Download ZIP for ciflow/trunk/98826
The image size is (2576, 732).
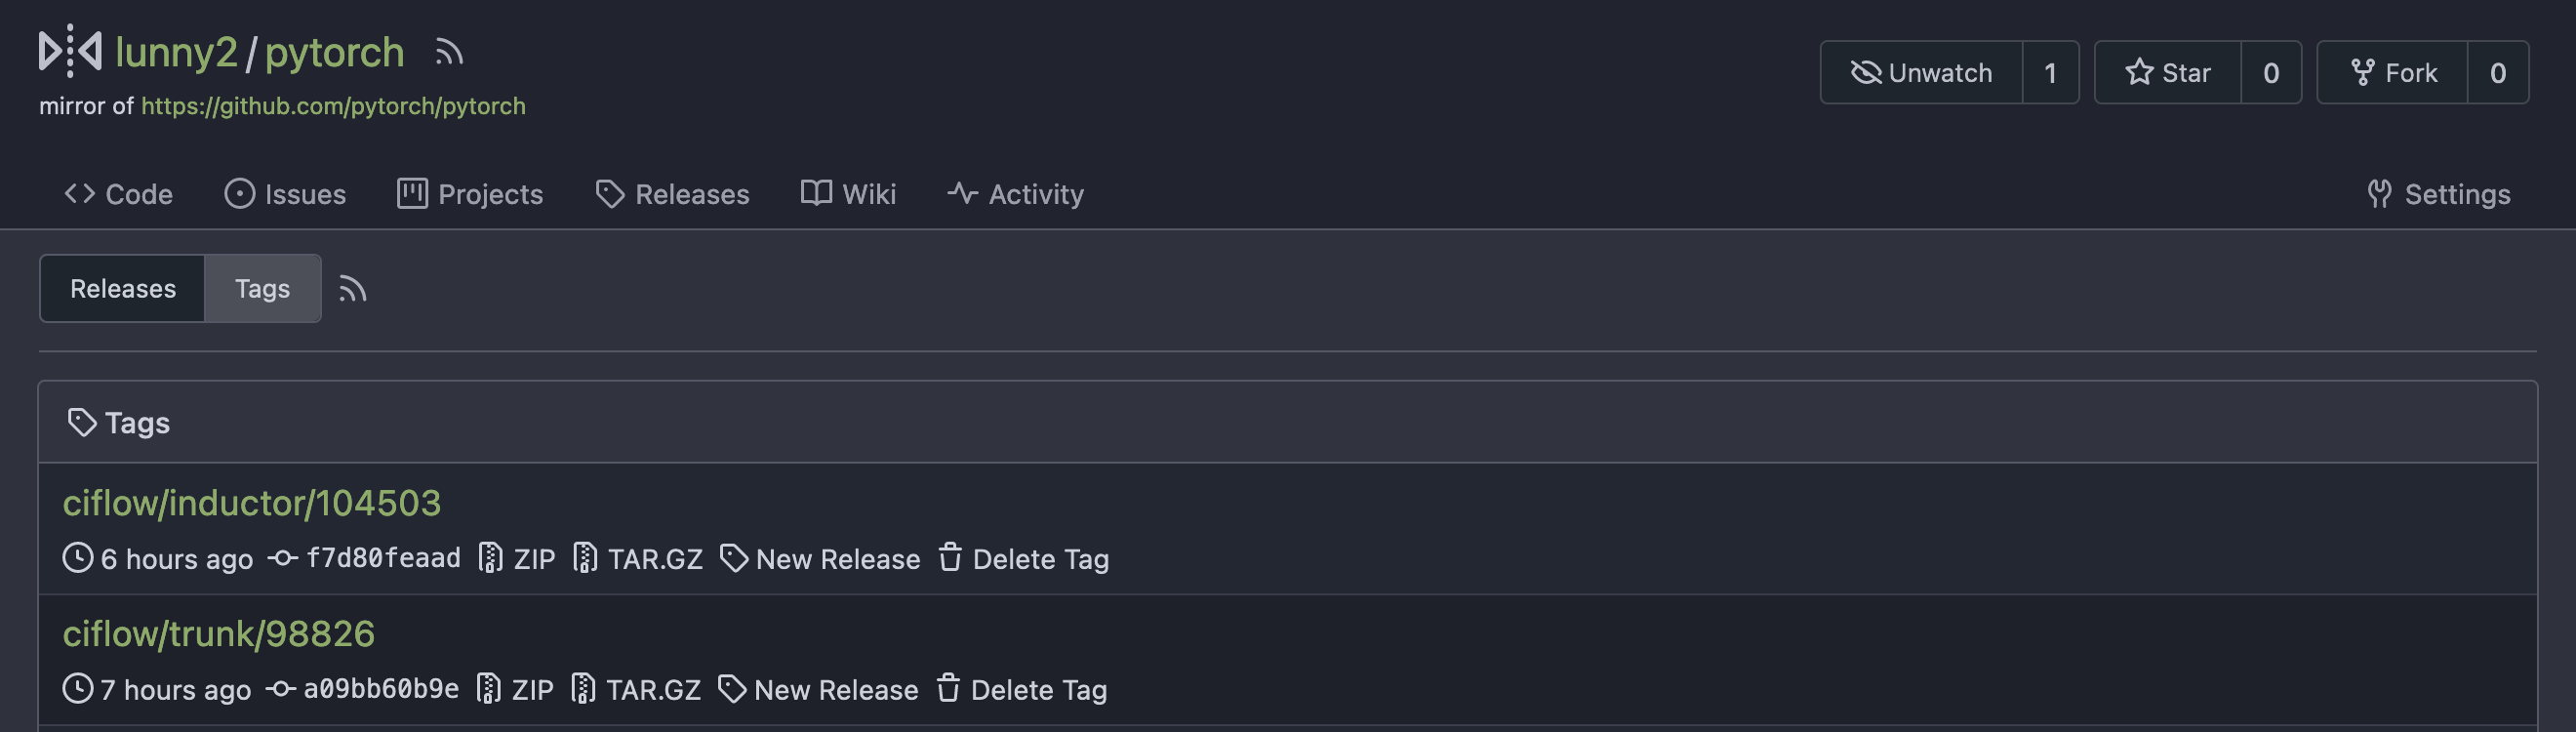[514, 689]
